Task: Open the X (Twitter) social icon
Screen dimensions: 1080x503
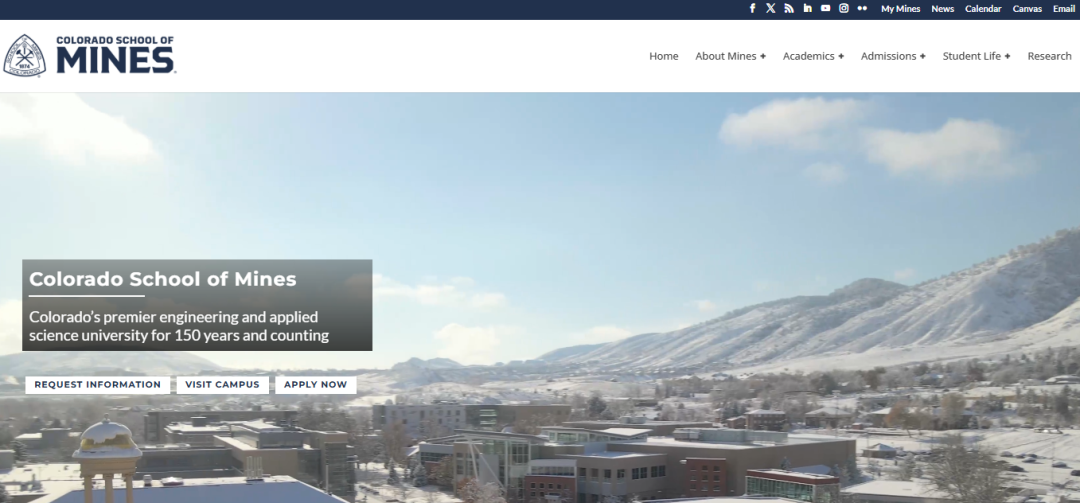Action: [771, 8]
